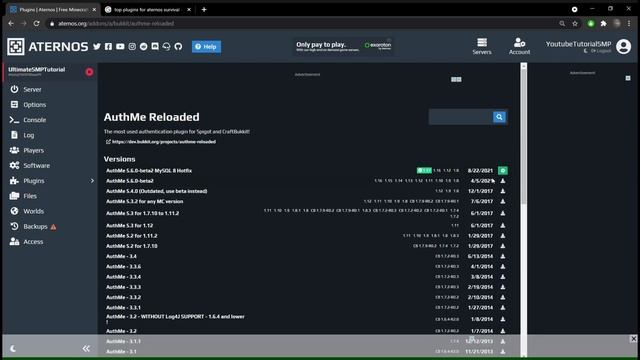Open Chrome three-dot menu
The width and height of the screenshot is (640, 360).
point(629,24)
